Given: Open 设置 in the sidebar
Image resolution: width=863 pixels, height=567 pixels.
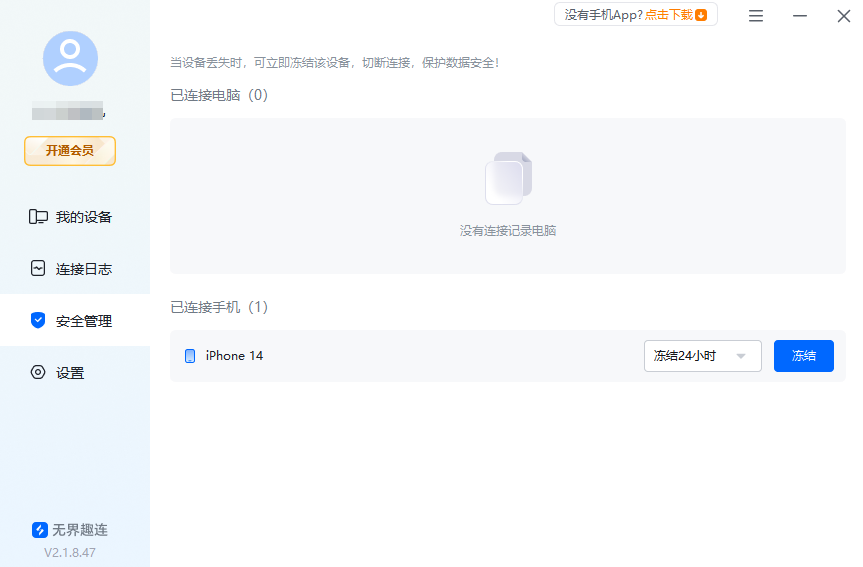Looking at the screenshot, I should coord(75,373).
